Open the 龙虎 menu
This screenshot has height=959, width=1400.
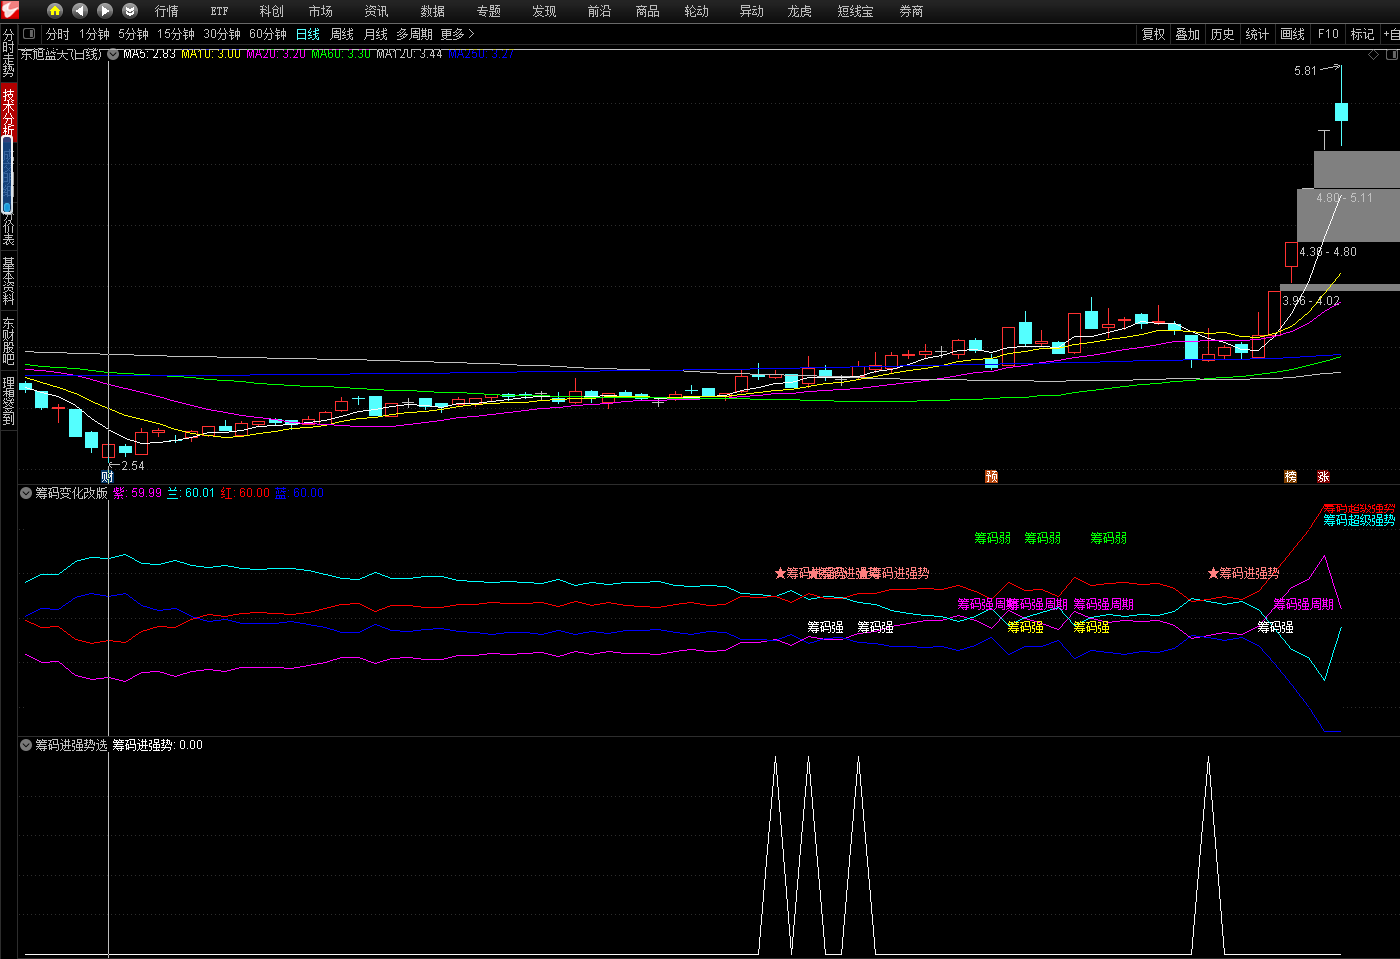point(799,11)
